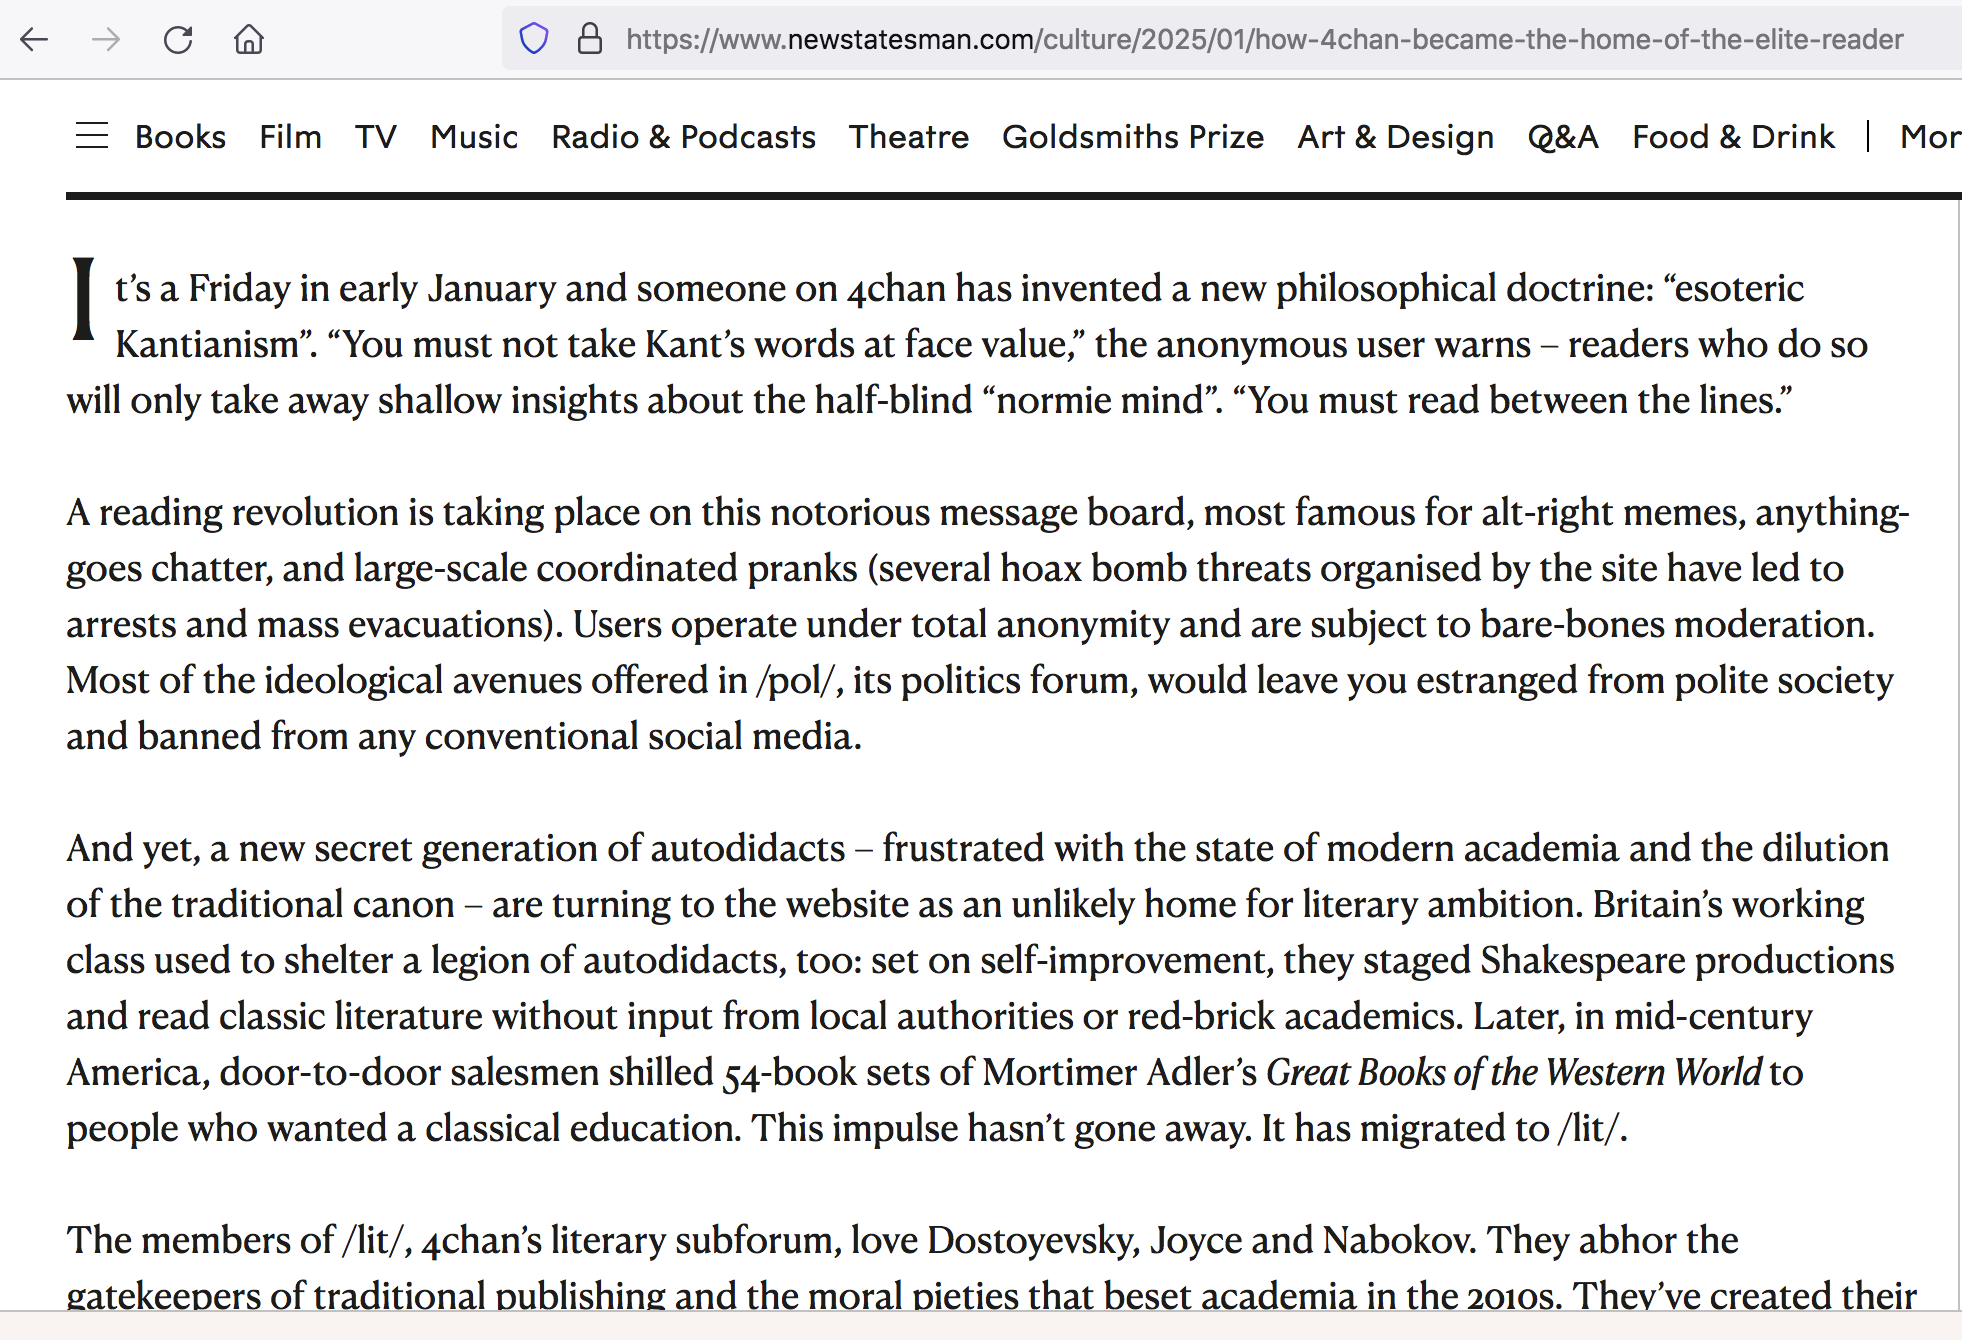Navigate to the Theatre section
Screen dimensions: 1962x1340
(909, 137)
